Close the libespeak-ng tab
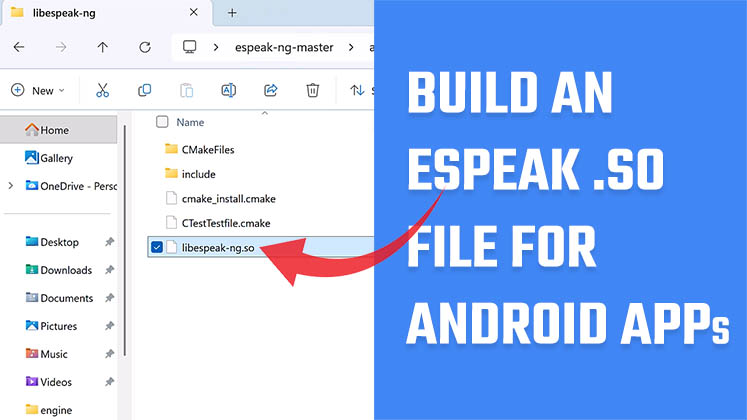 (x=193, y=12)
